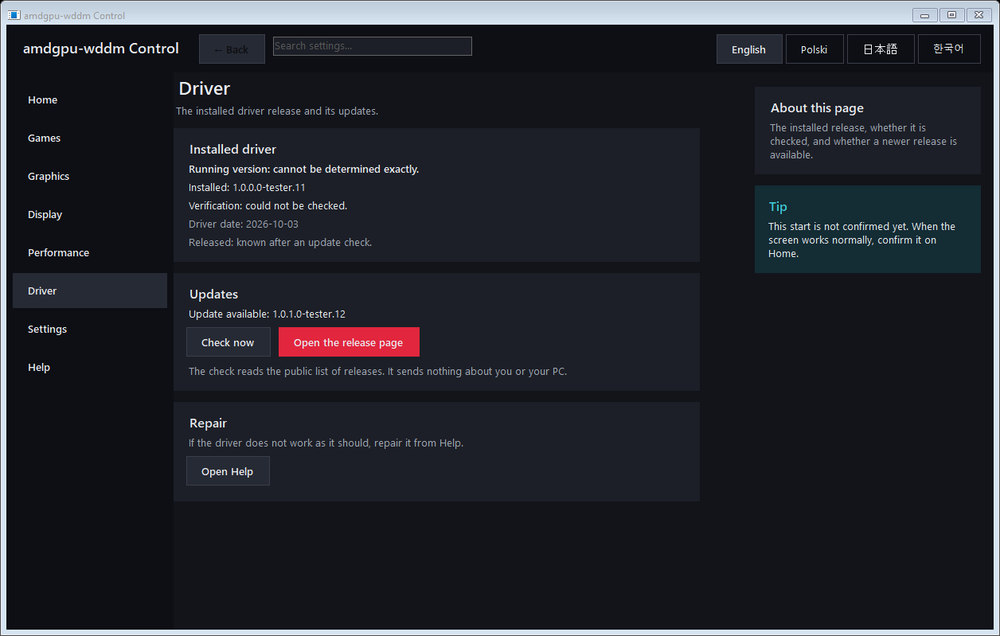Viewport: 1000px width, 636px height.
Task: Click 'Released: known after an update check.'
Action: click(280, 242)
